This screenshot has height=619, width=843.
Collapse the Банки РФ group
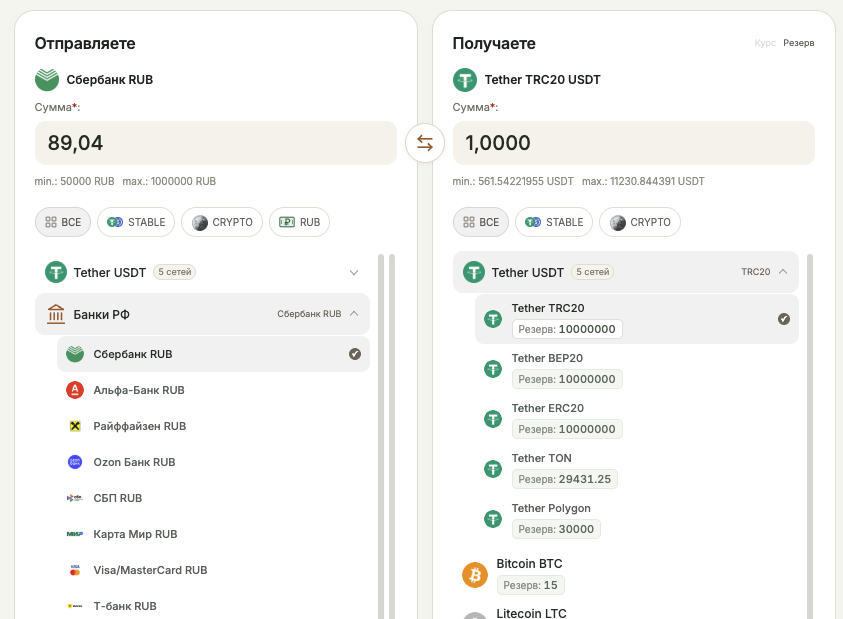(202, 314)
